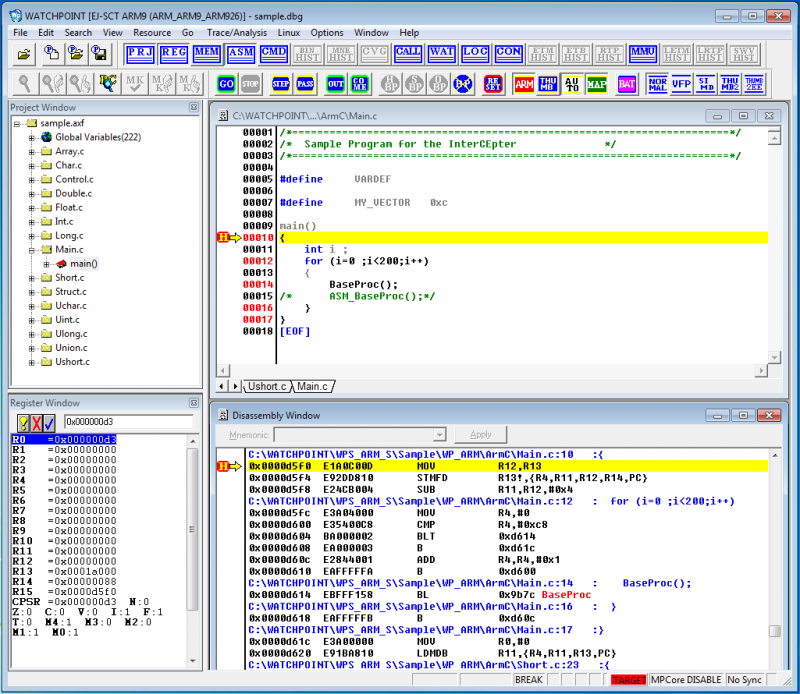
Task: Open the File menu
Action: click(20, 33)
